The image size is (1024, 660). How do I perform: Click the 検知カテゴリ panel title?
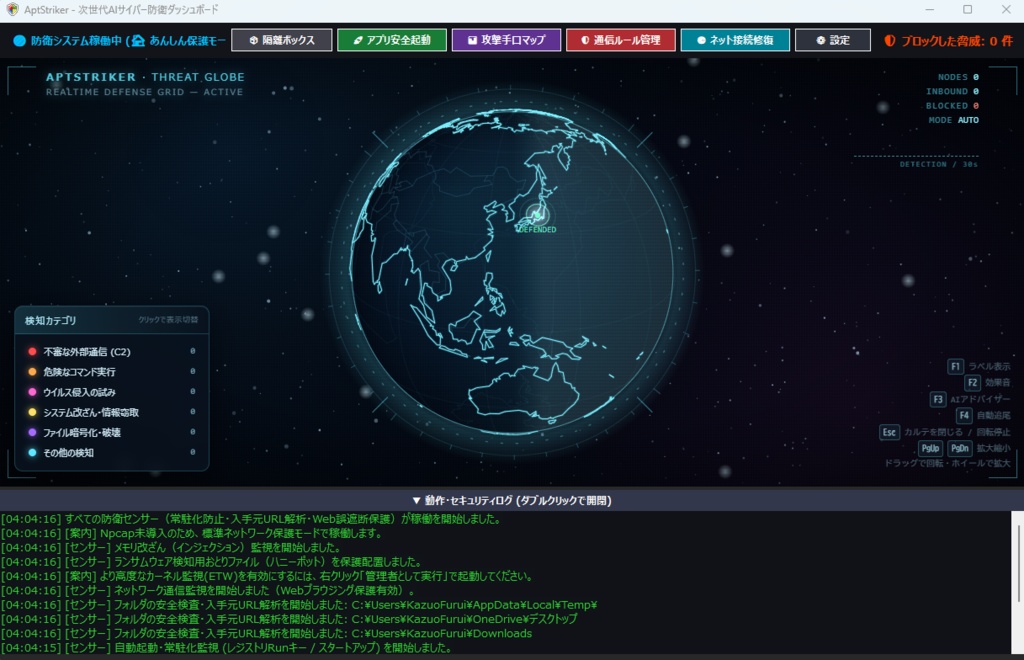pos(50,321)
